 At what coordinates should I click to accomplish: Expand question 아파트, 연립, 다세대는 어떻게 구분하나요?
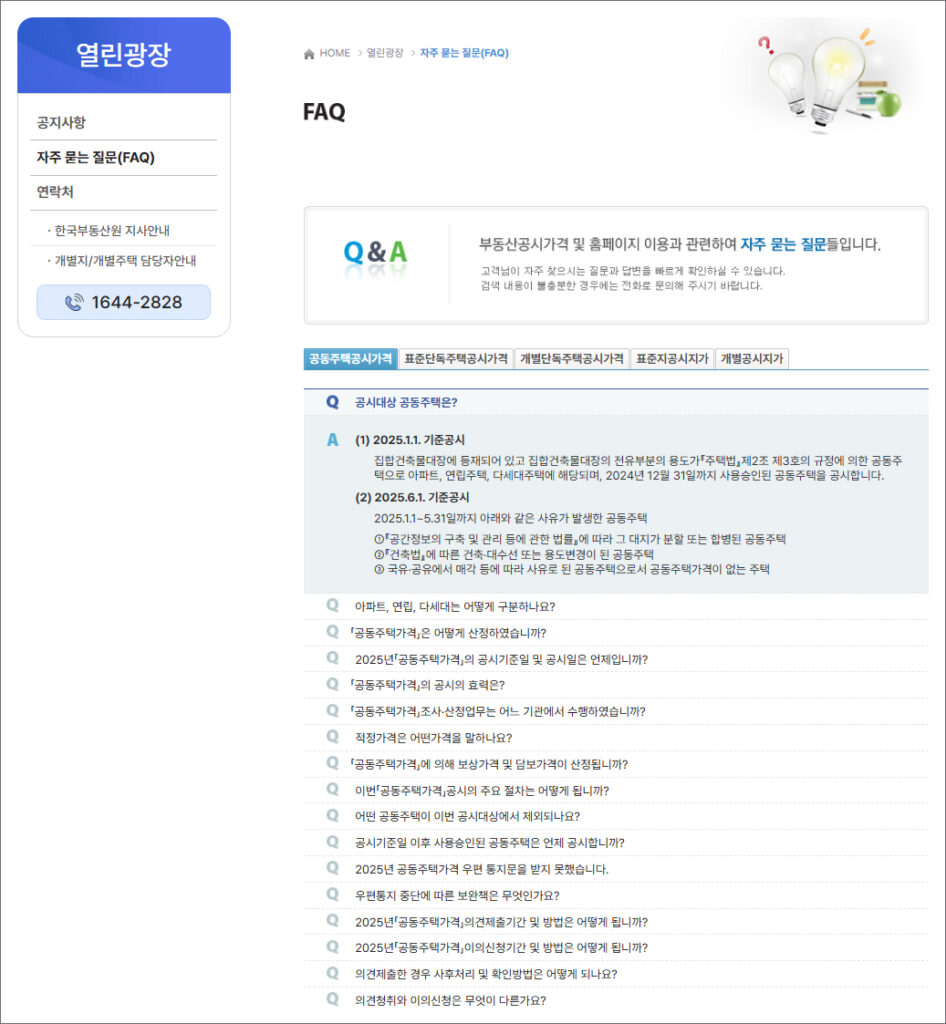click(x=455, y=606)
